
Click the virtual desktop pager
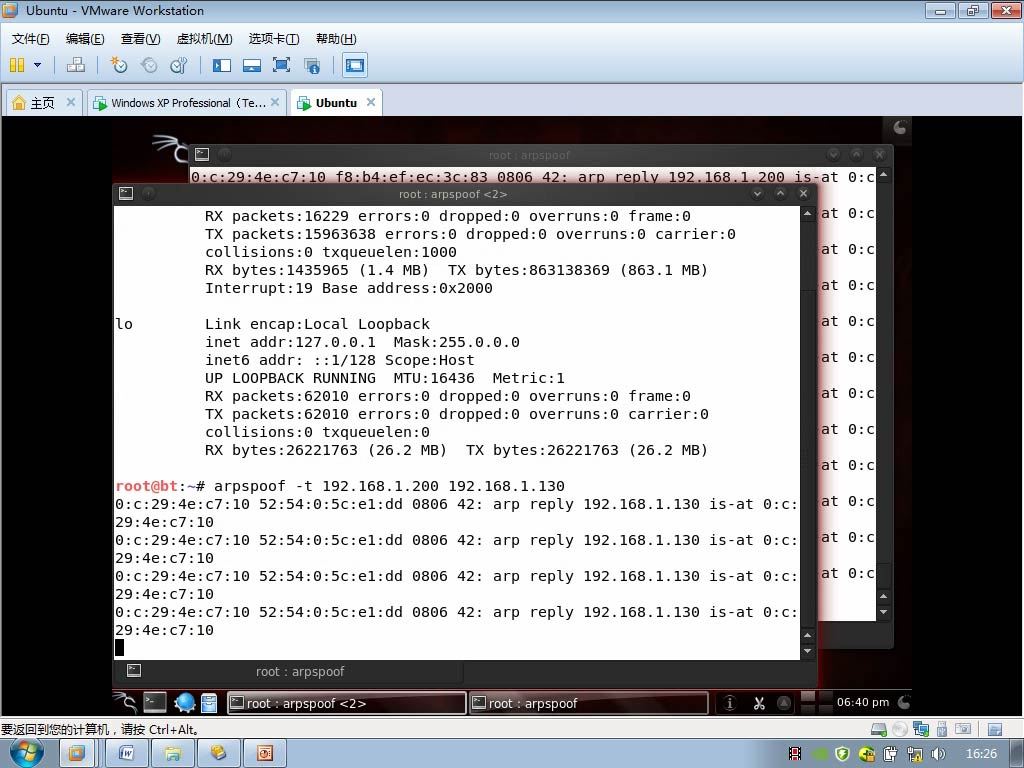816,703
